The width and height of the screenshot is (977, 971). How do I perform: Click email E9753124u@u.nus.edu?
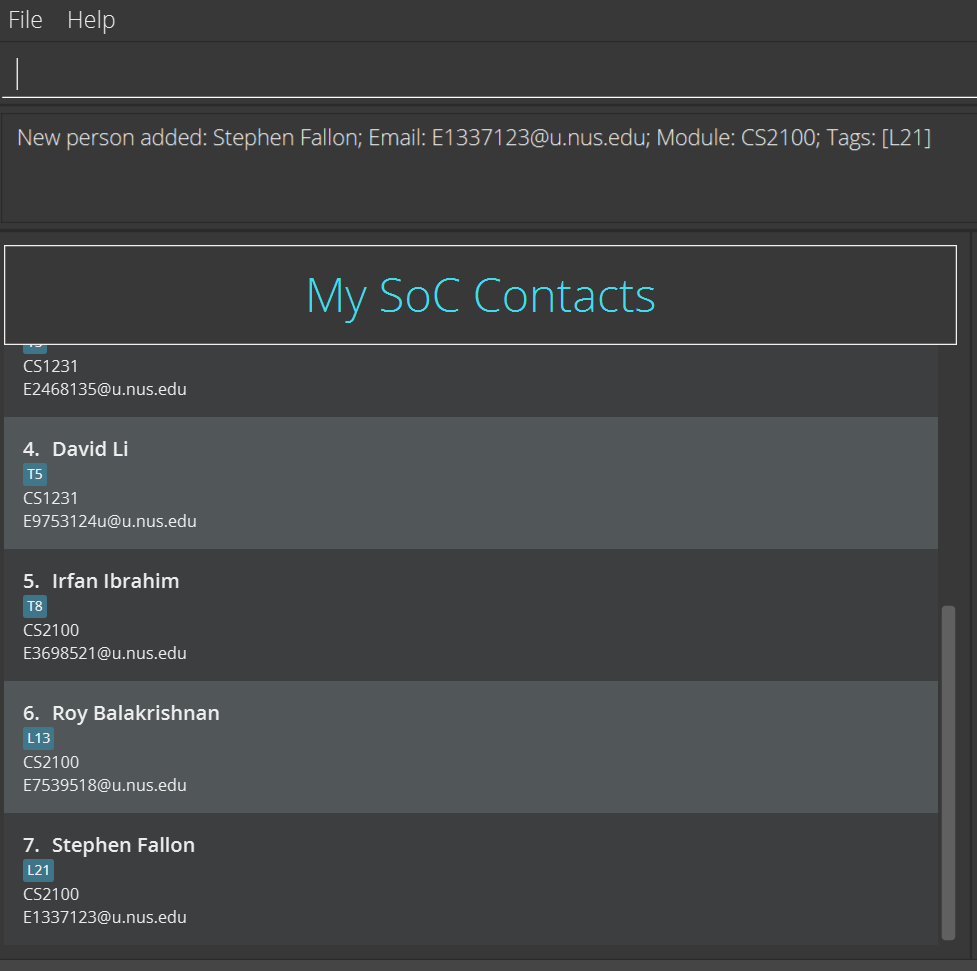[x=110, y=521]
